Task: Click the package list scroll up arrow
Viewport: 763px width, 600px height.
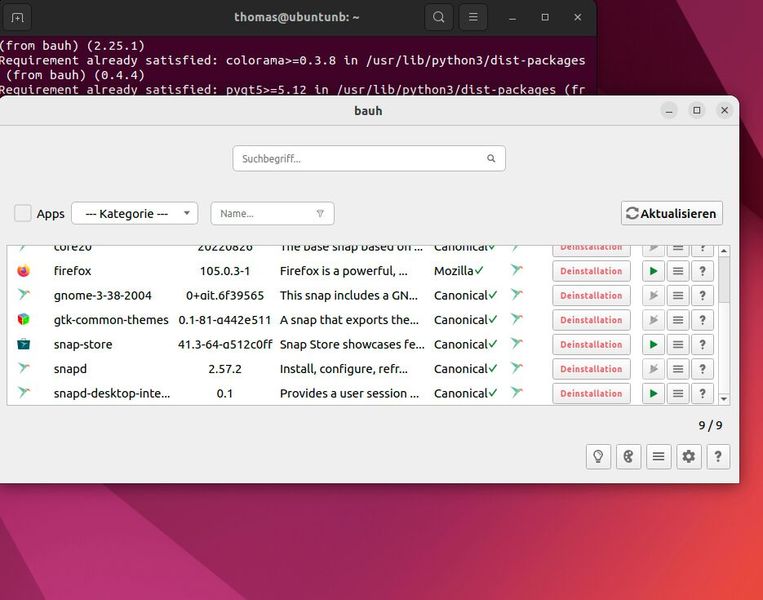Action: tap(724, 251)
